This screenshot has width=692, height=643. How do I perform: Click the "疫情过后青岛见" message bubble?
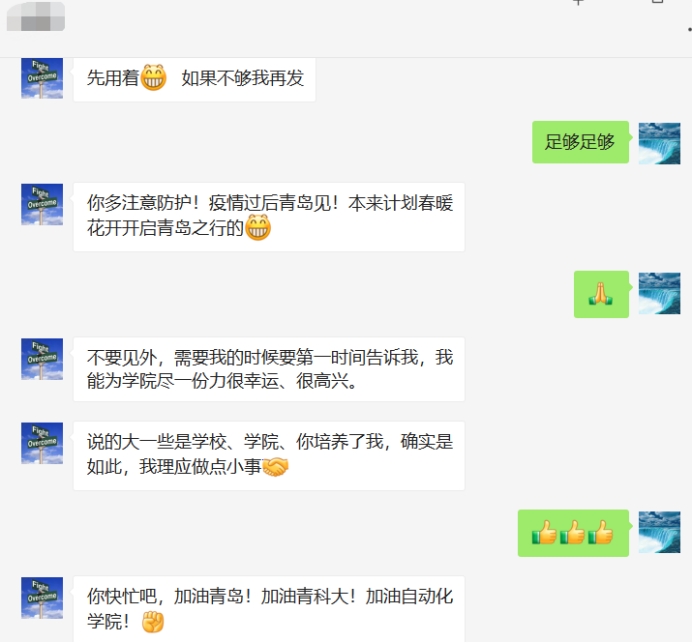pos(269,217)
